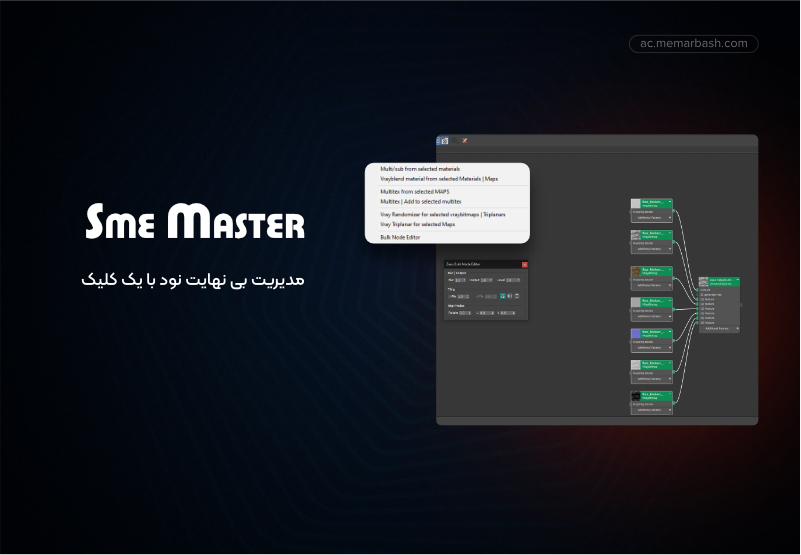Expand Additional Params on the multitex output node

719,329
